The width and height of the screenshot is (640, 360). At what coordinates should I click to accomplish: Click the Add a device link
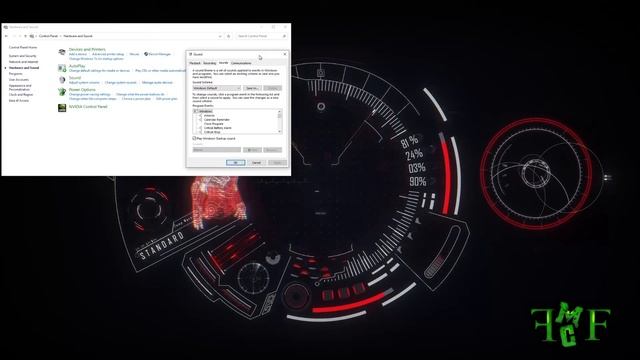[78, 54]
